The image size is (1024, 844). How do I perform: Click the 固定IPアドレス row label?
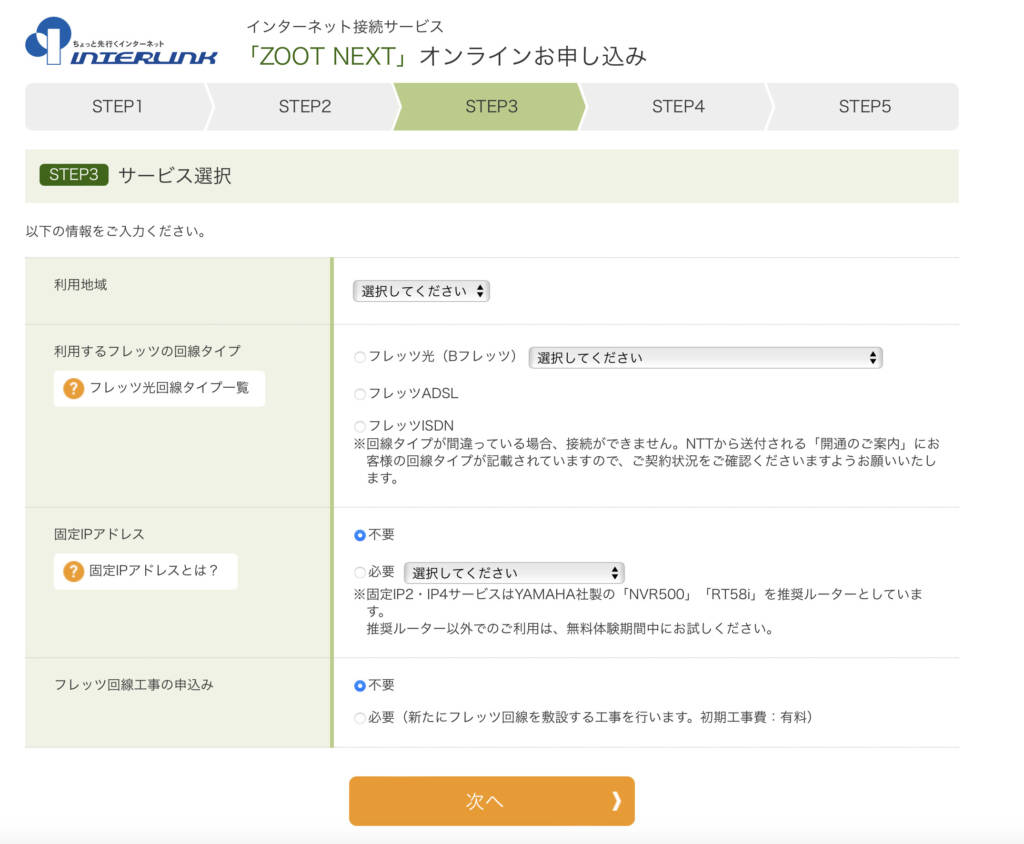pyautogui.click(x=99, y=534)
